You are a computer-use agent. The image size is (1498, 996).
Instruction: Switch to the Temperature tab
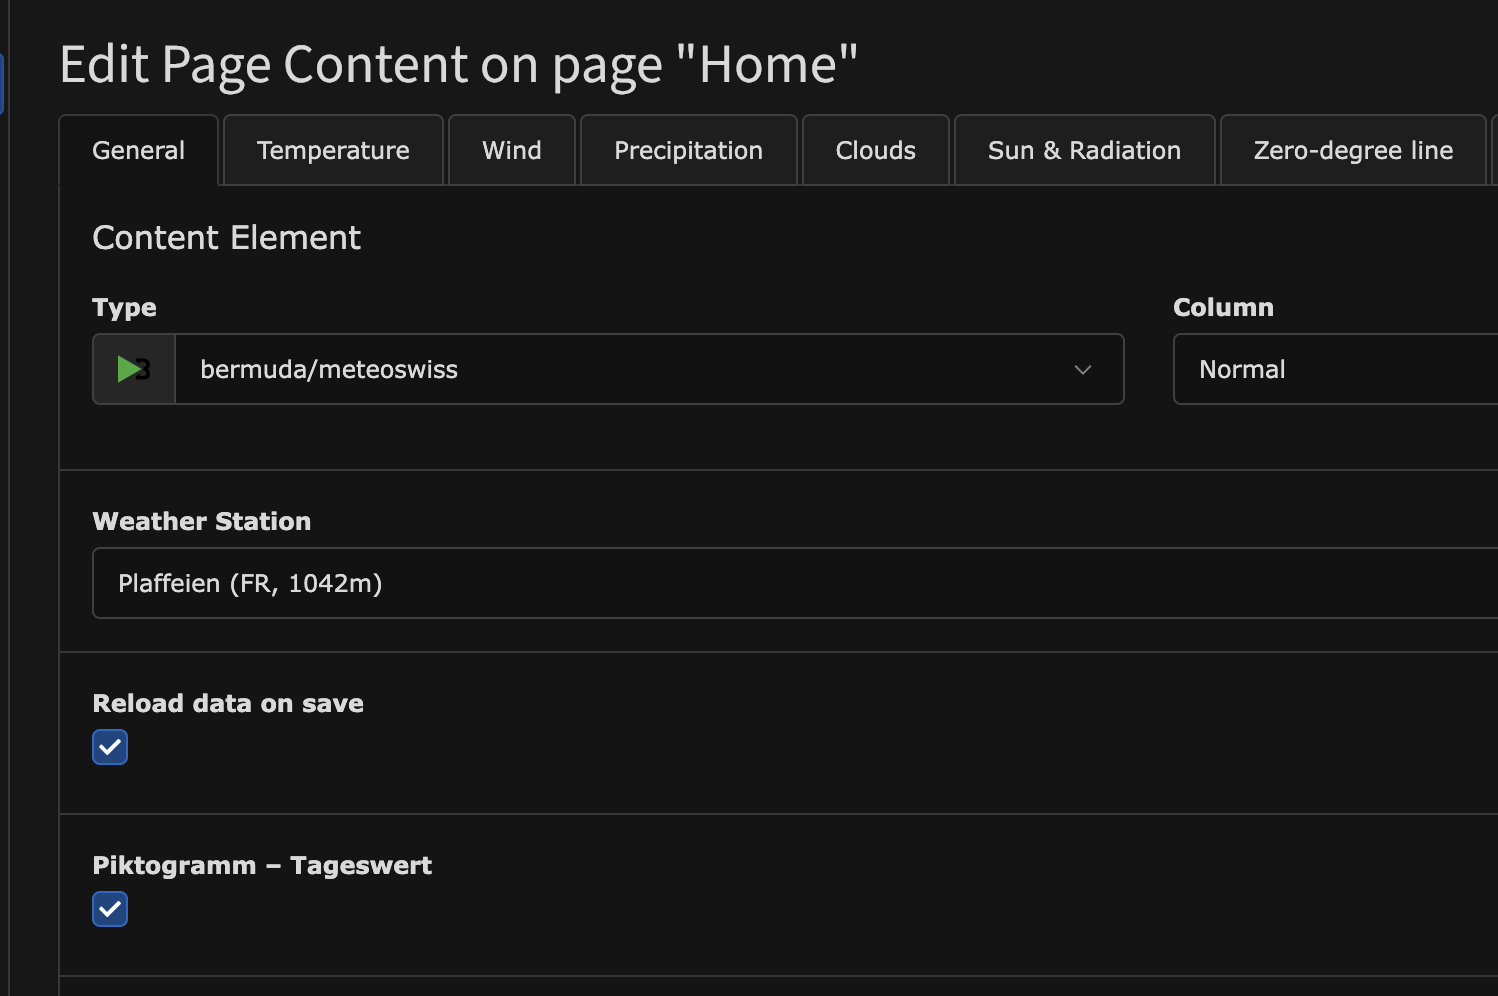333,150
